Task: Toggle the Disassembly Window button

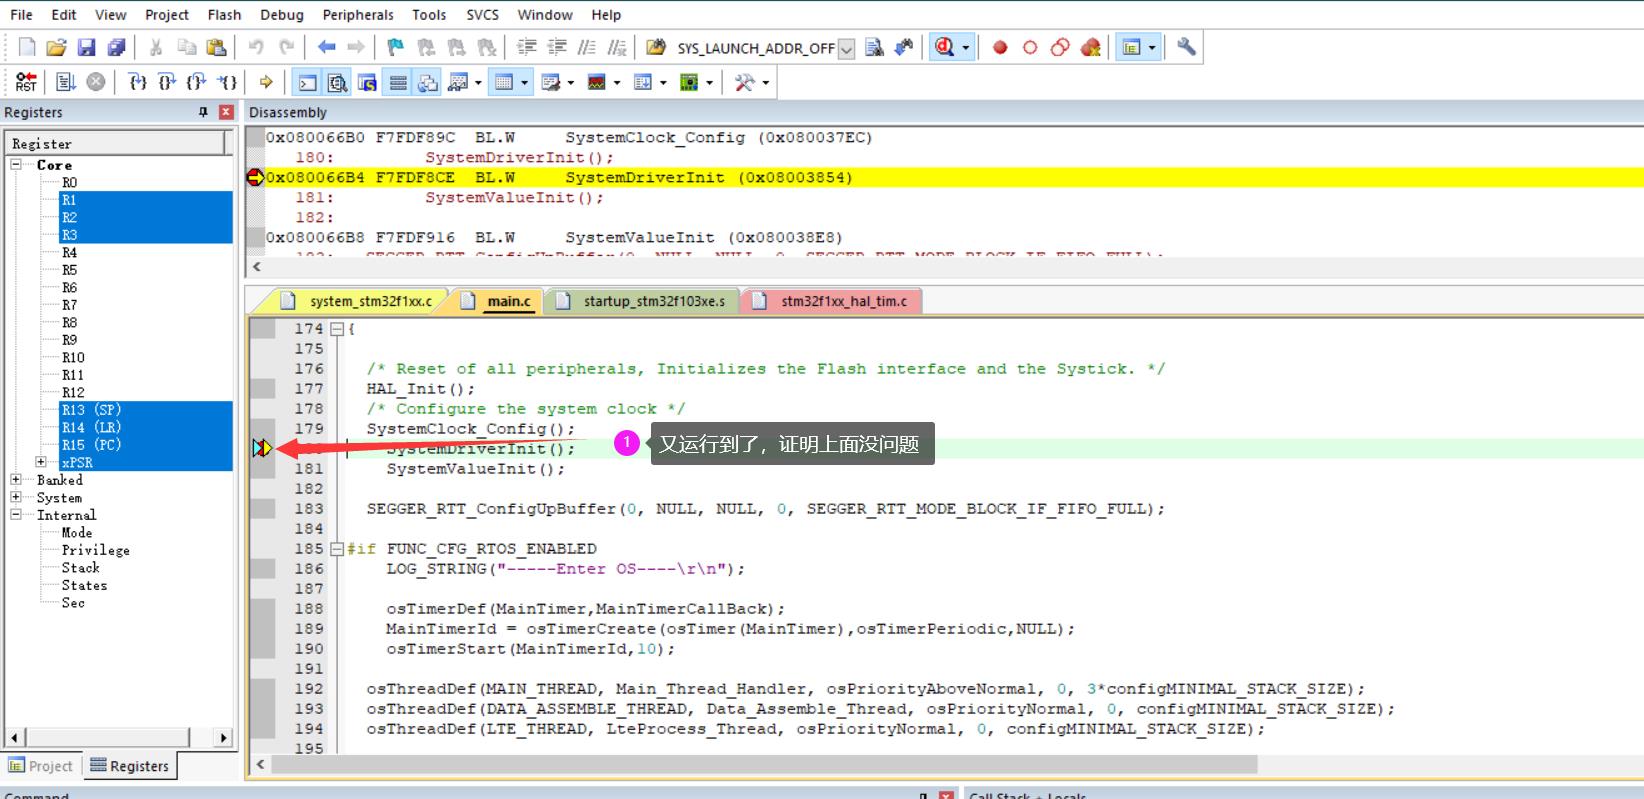Action: 338,82
